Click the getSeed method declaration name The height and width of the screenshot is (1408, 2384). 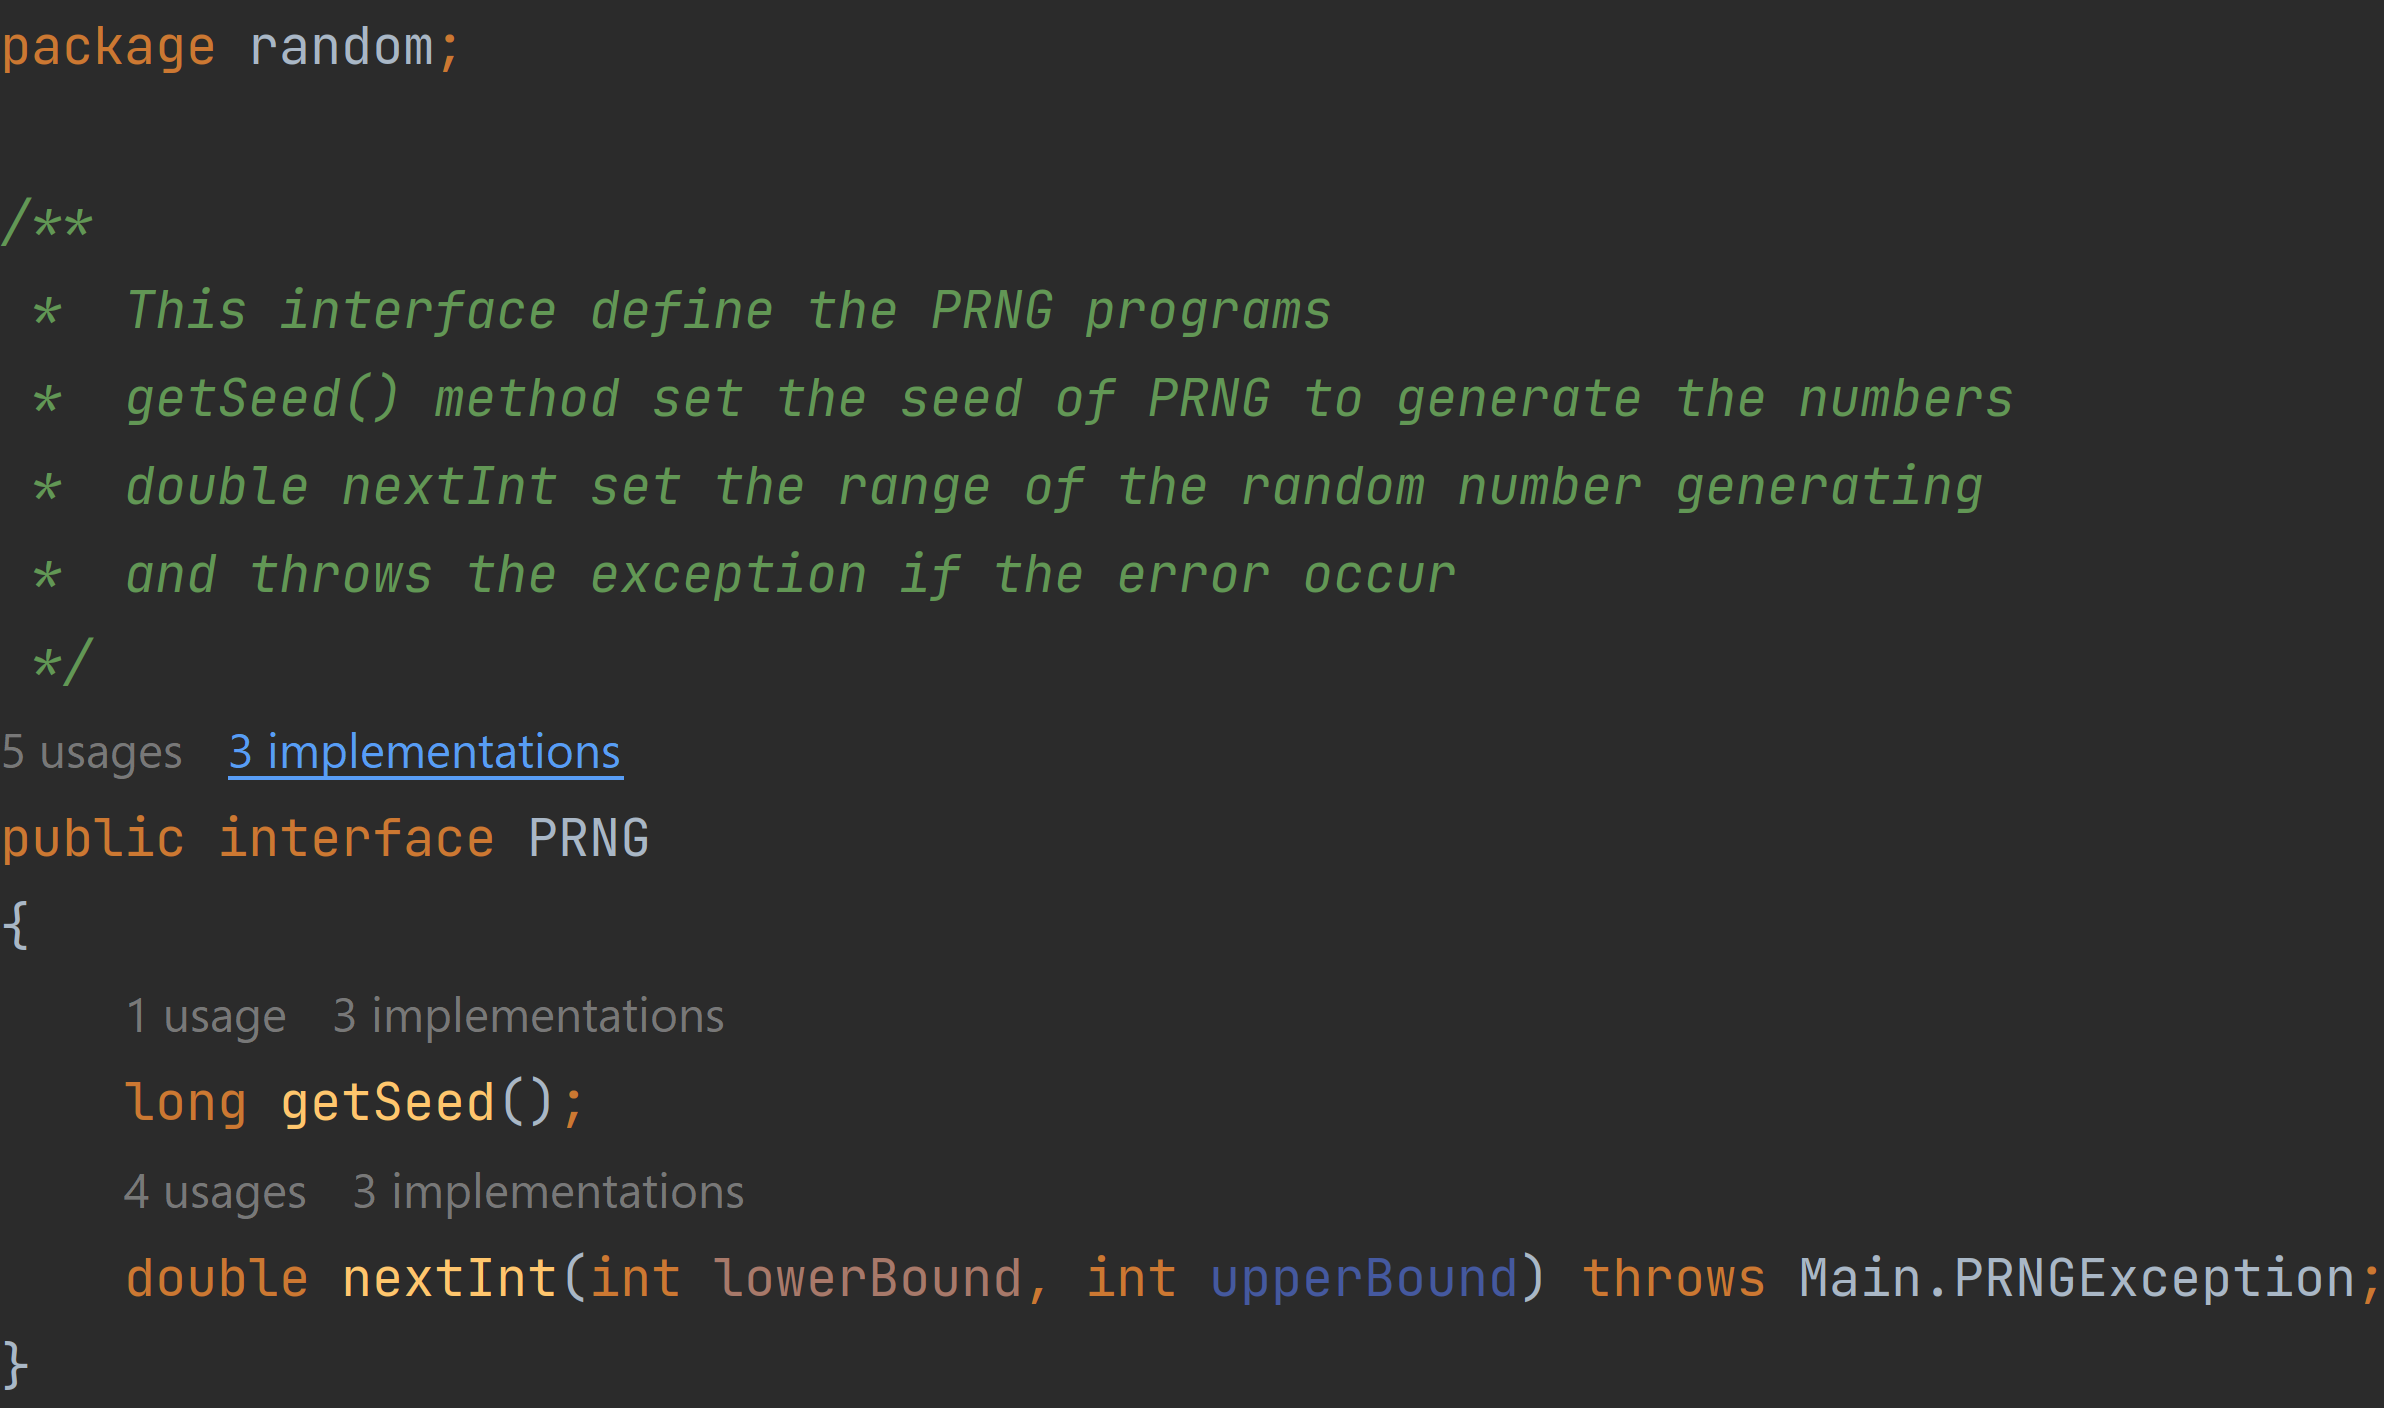(388, 1103)
